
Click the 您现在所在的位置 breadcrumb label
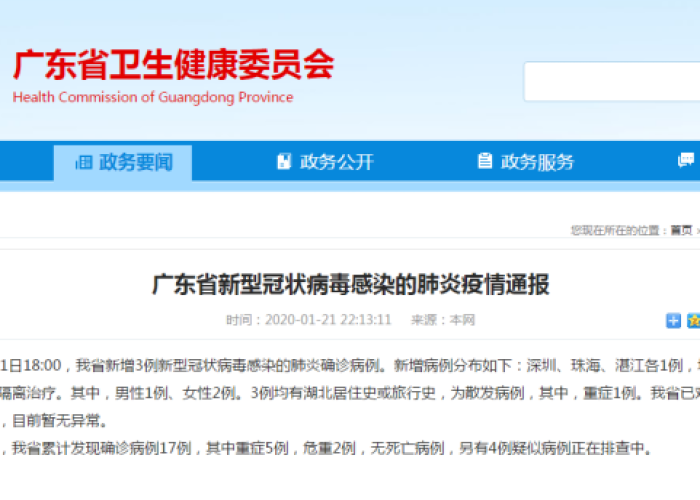click(x=619, y=230)
